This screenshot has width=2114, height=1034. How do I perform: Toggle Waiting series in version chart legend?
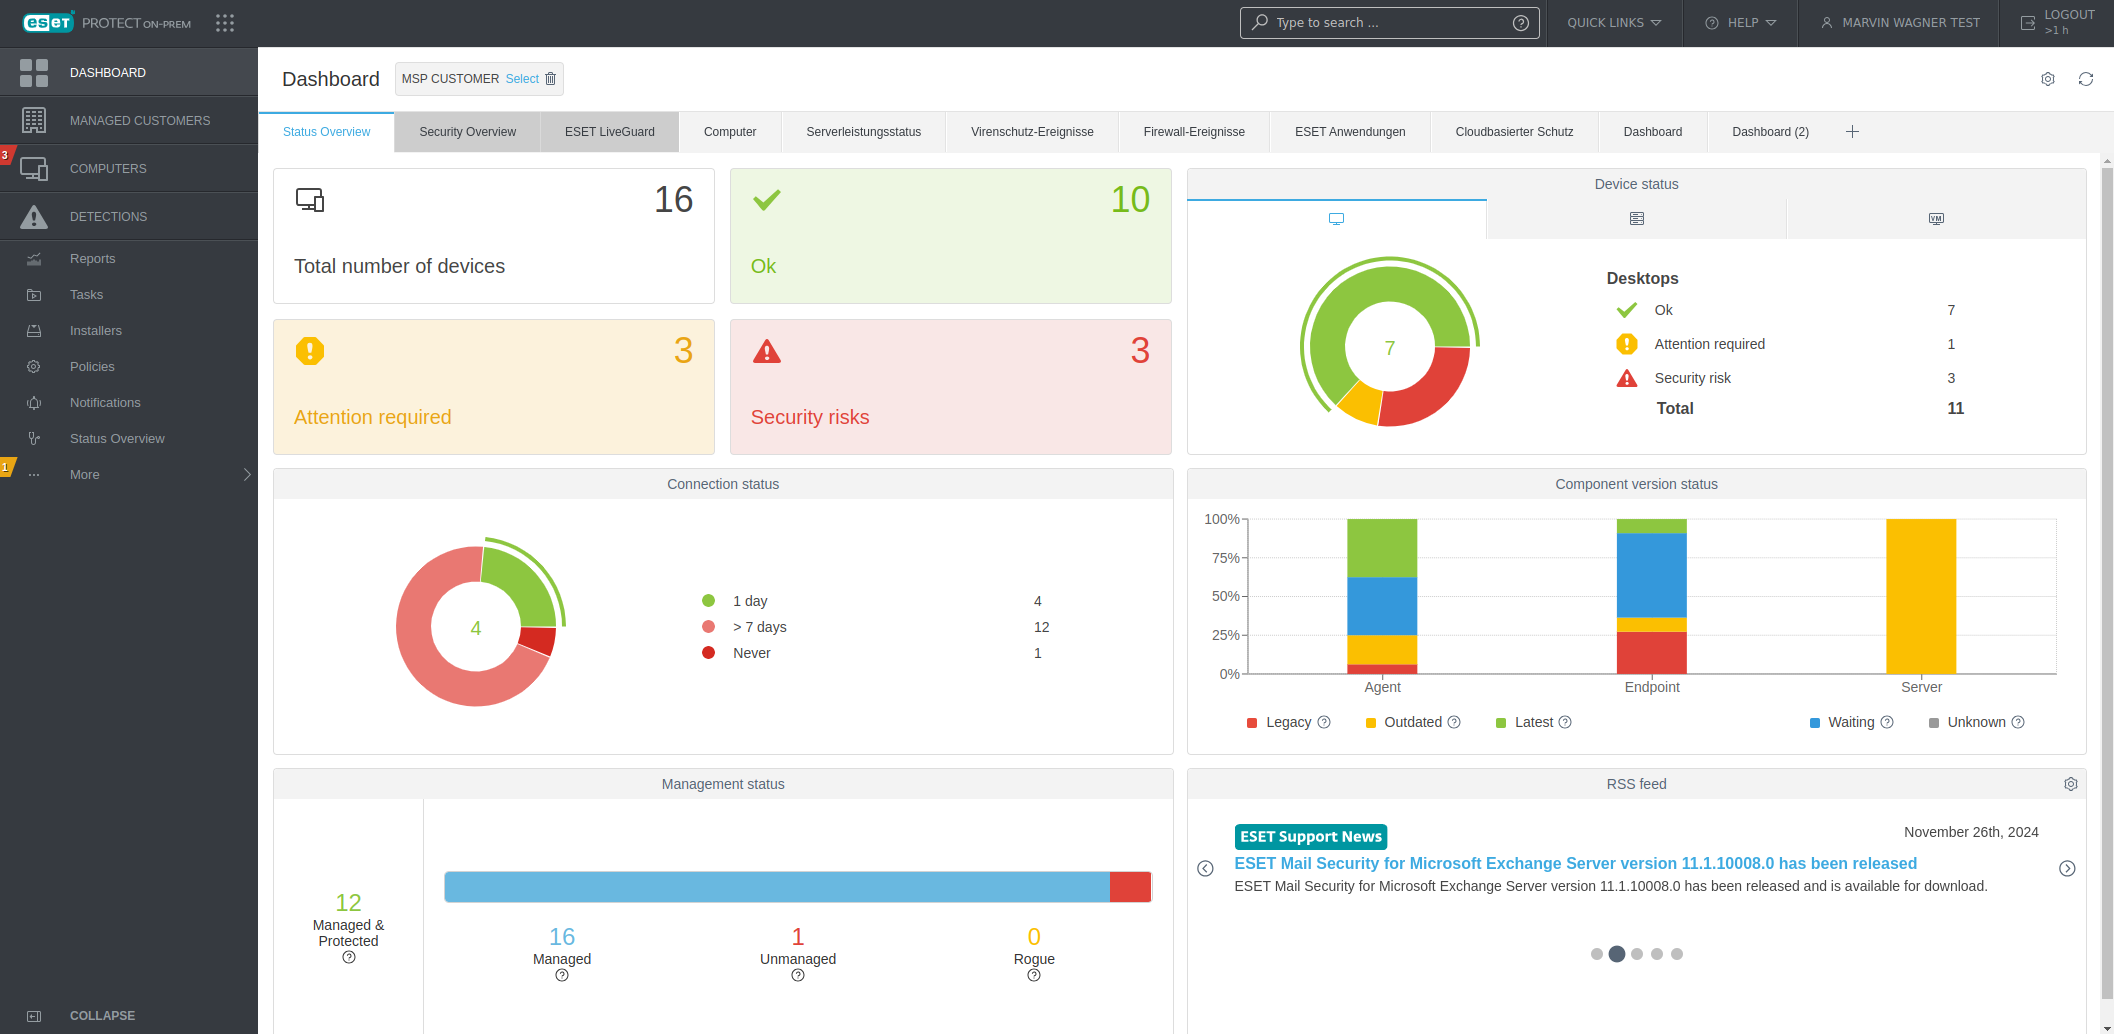1842,722
